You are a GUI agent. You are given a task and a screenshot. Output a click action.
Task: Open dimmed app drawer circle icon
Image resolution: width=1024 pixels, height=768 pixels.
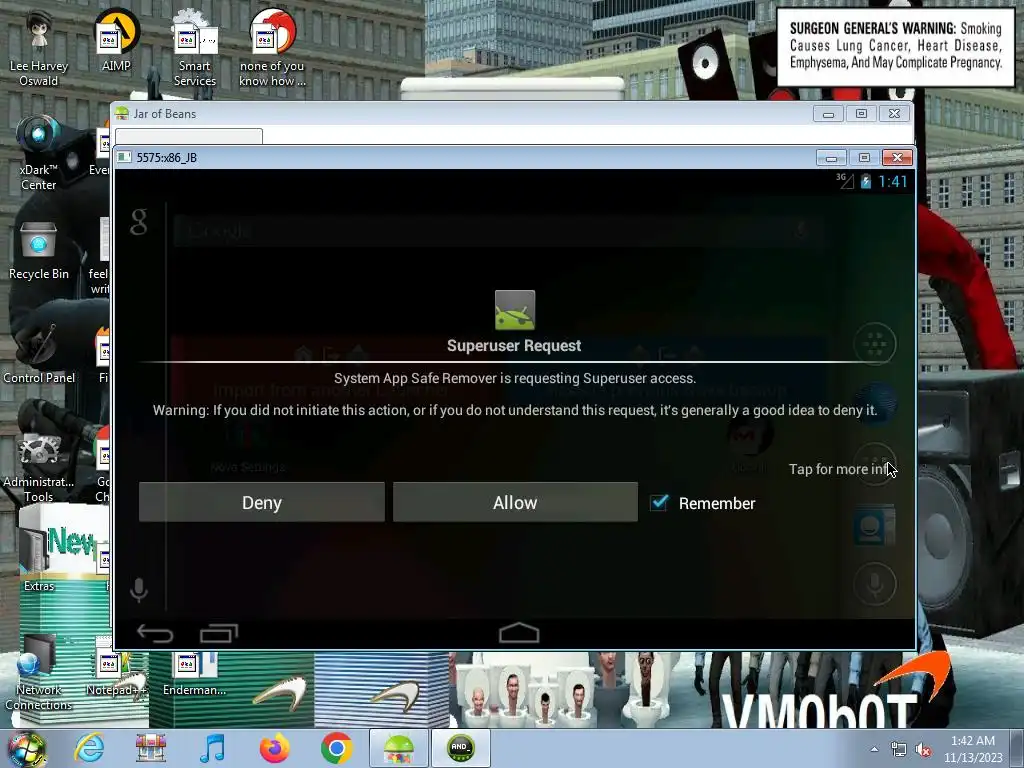[874, 344]
